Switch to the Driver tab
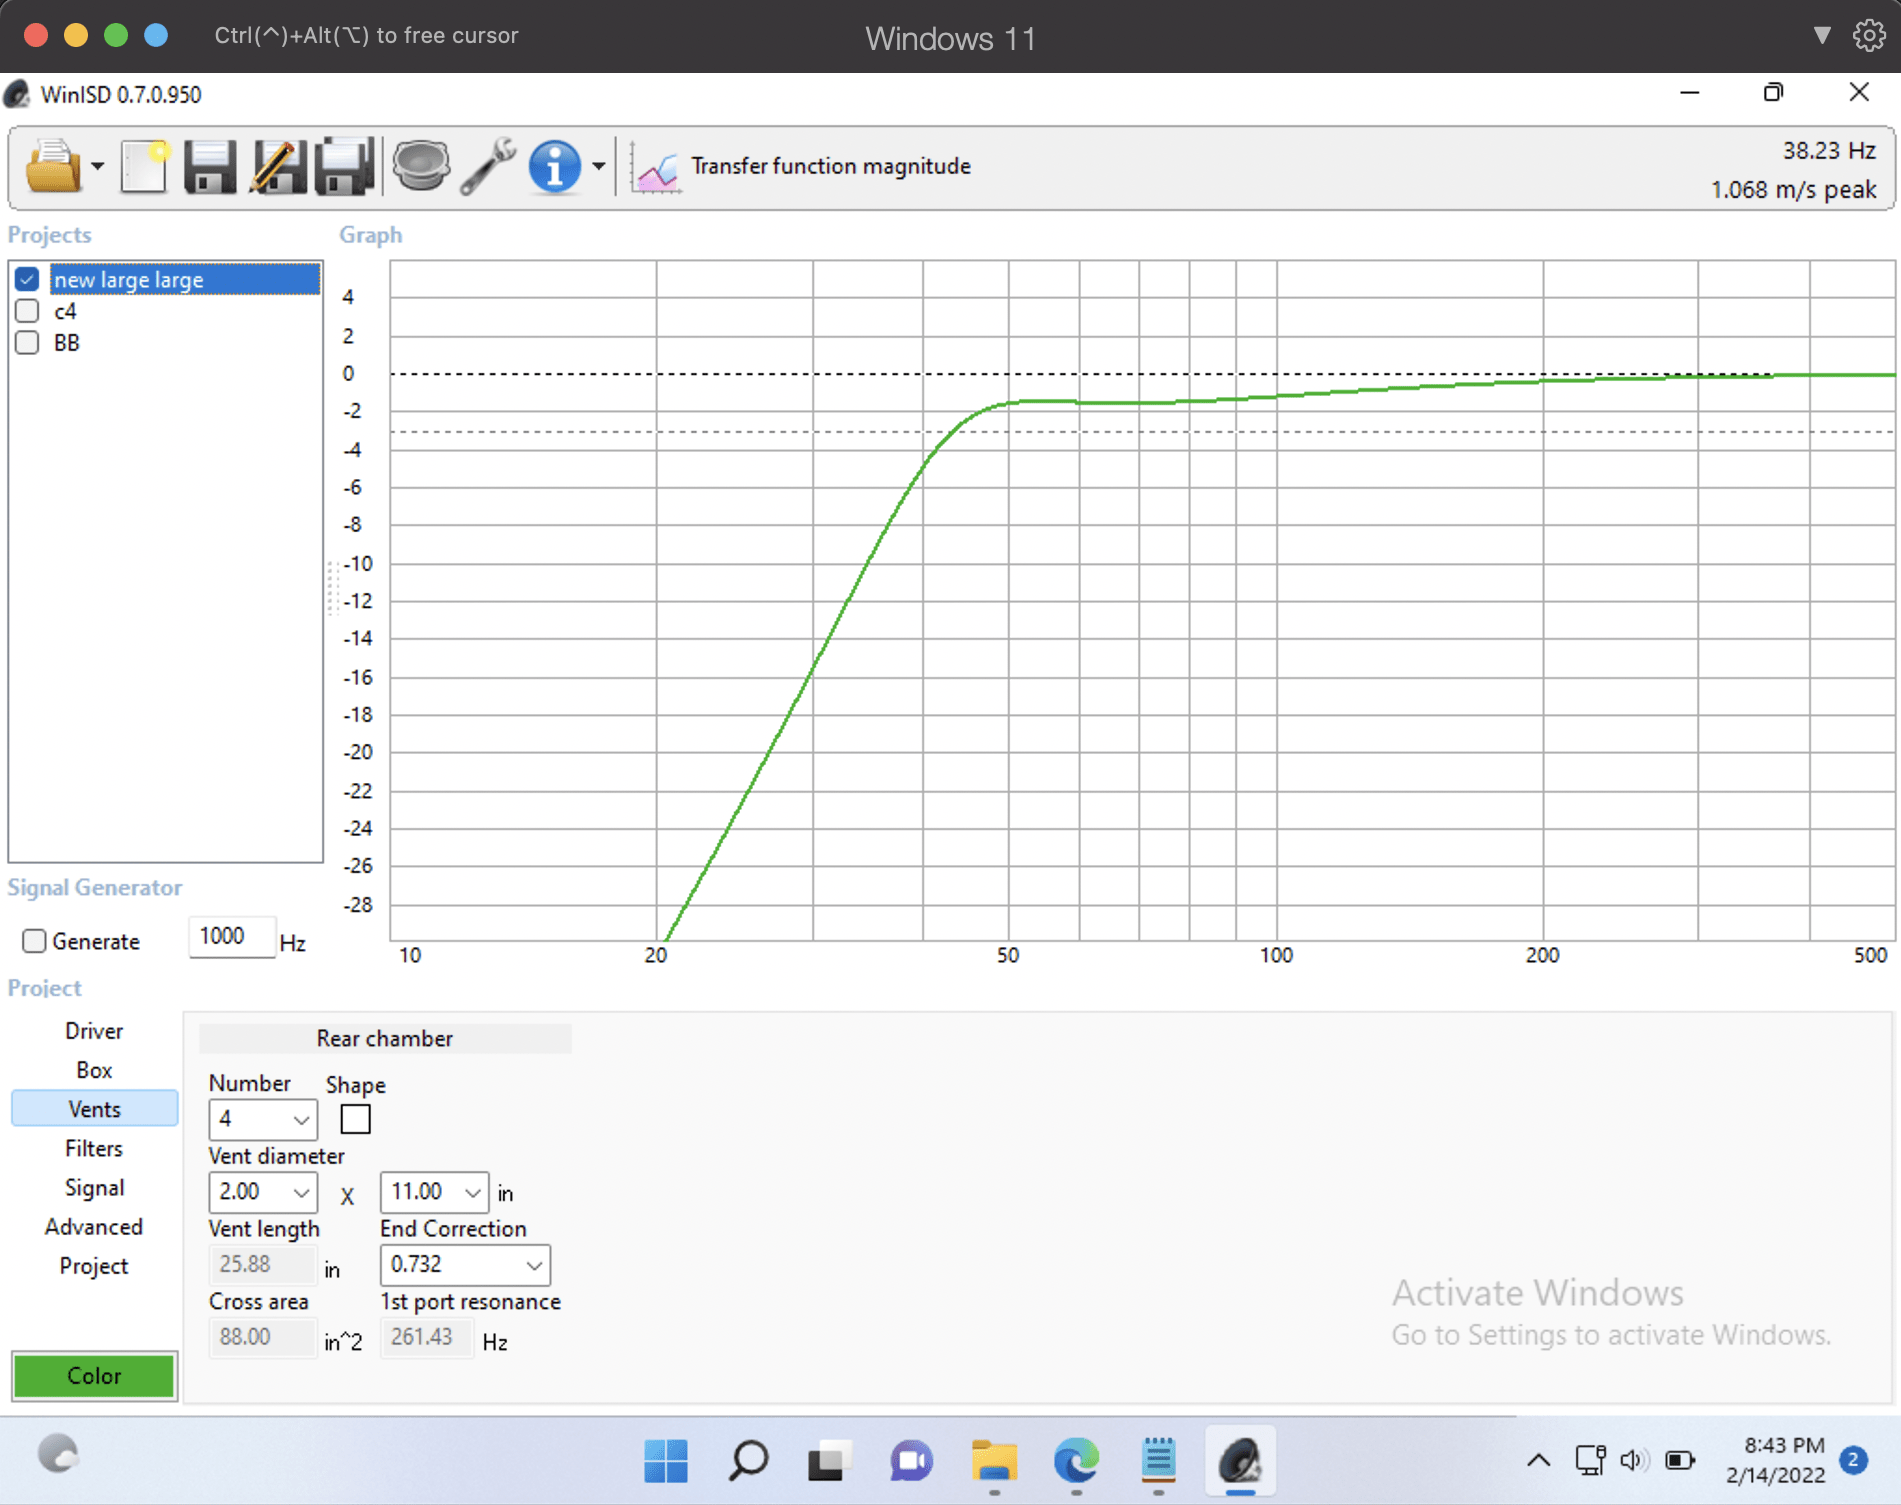Screen dimensions: 1901x1505 (x=94, y=1031)
